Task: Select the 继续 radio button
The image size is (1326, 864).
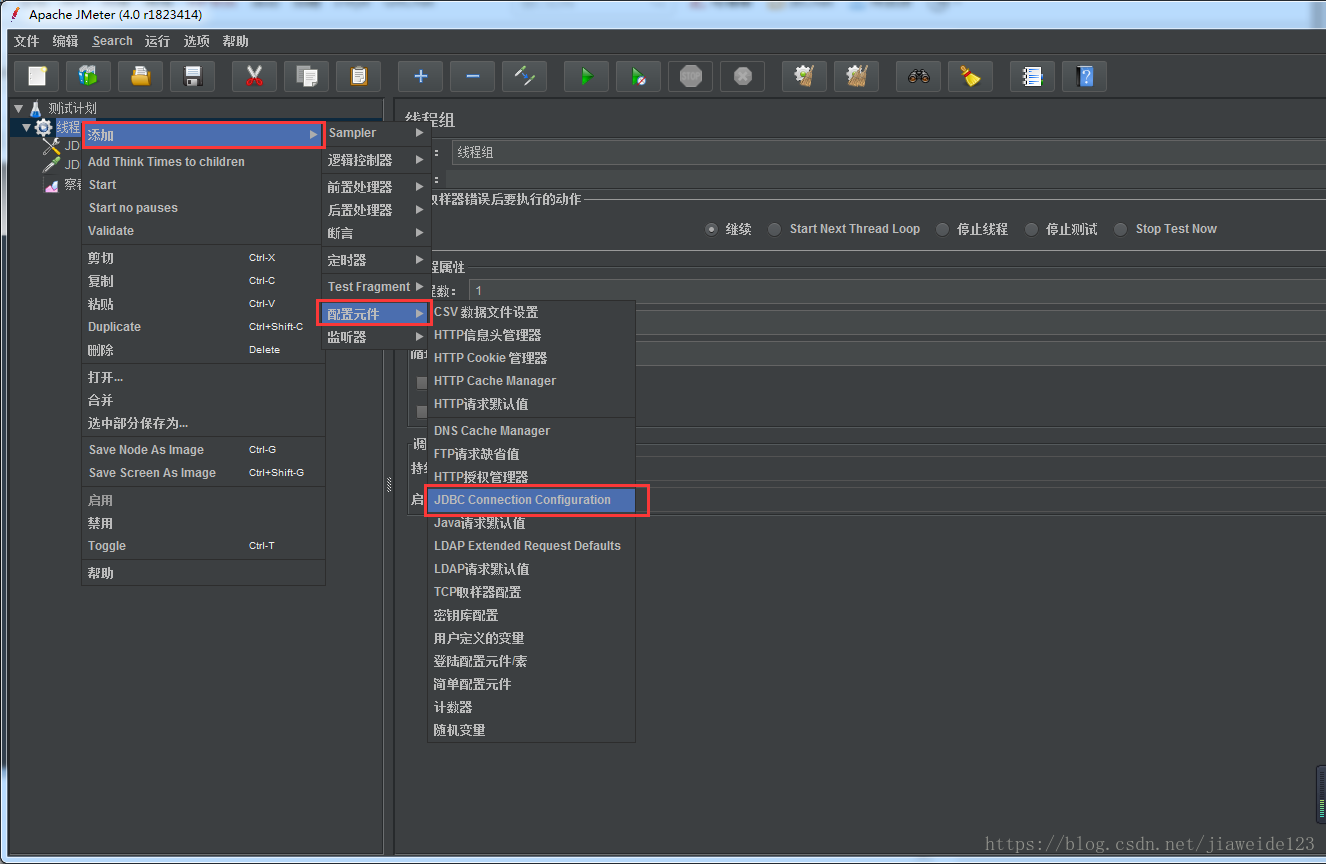Action: tap(711, 229)
